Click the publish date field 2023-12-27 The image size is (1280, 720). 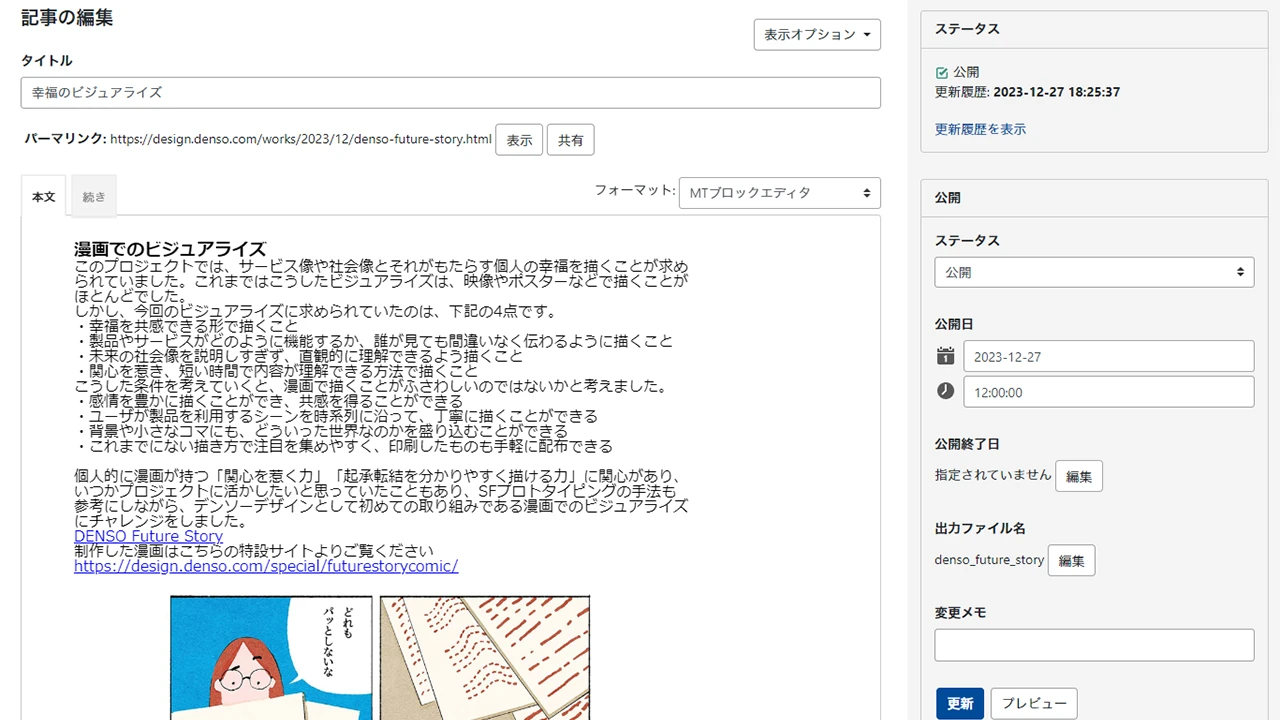click(x=1108, y=356)
